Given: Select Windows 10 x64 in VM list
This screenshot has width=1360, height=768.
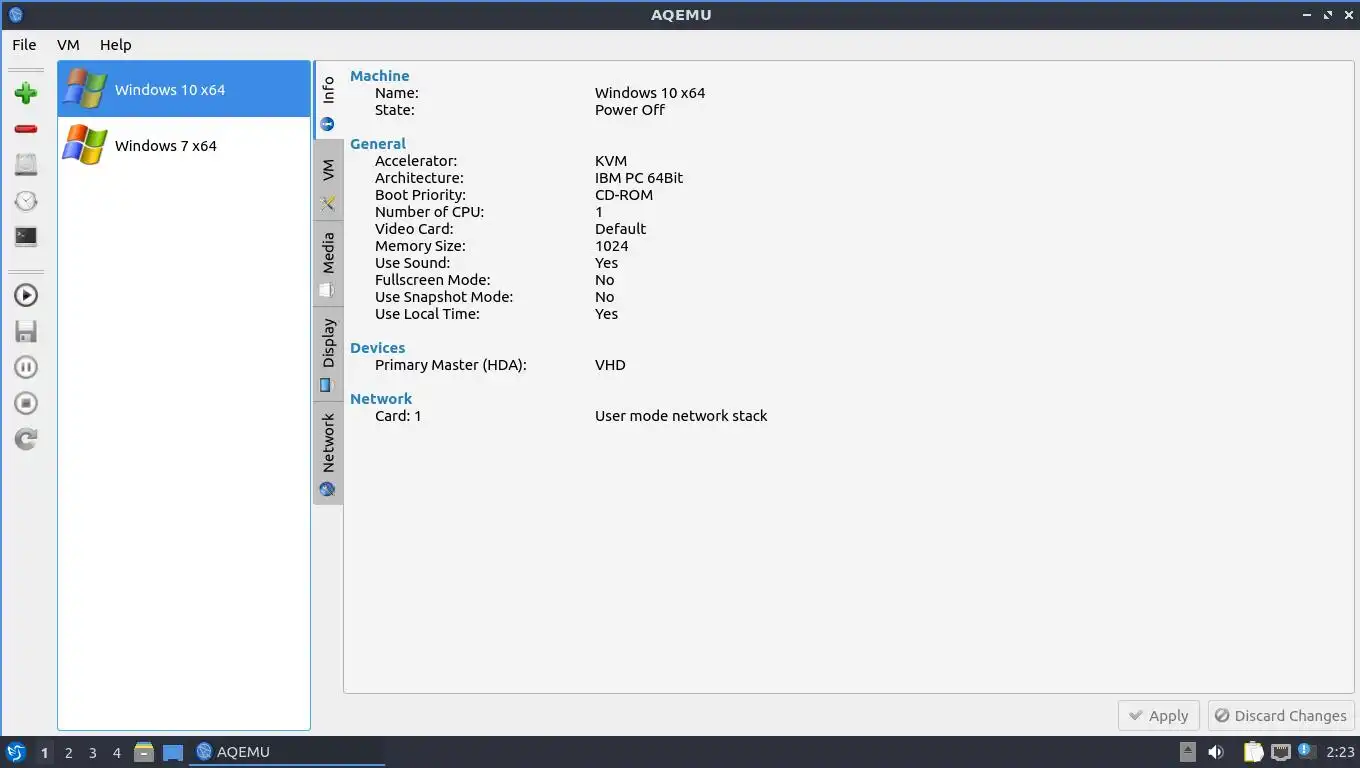Looking at the screenshot, I should click(x=184, y=89).
